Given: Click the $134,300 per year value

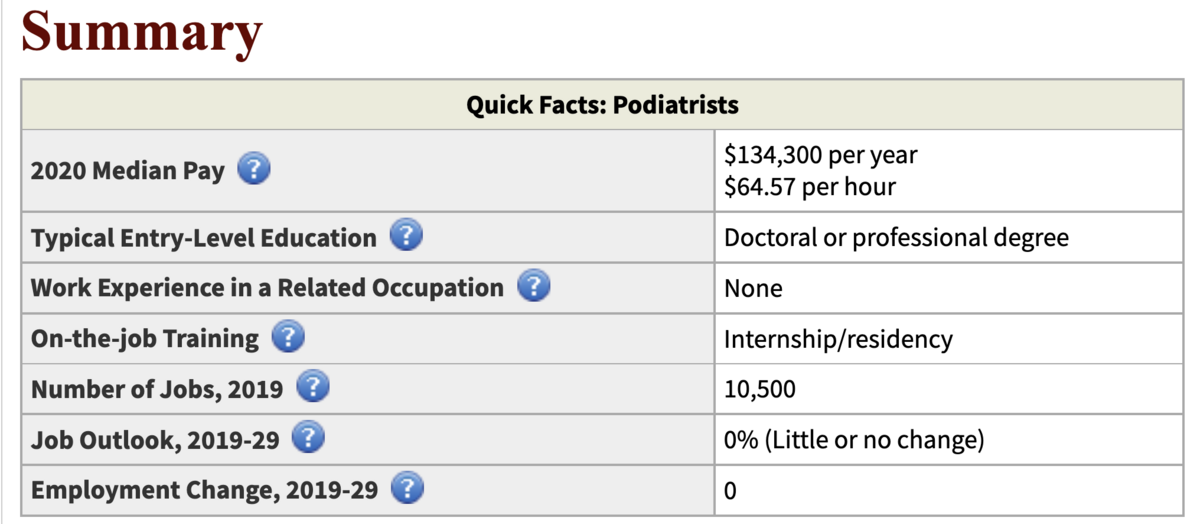Looking at the screenshot, I should tap(820, 155).
